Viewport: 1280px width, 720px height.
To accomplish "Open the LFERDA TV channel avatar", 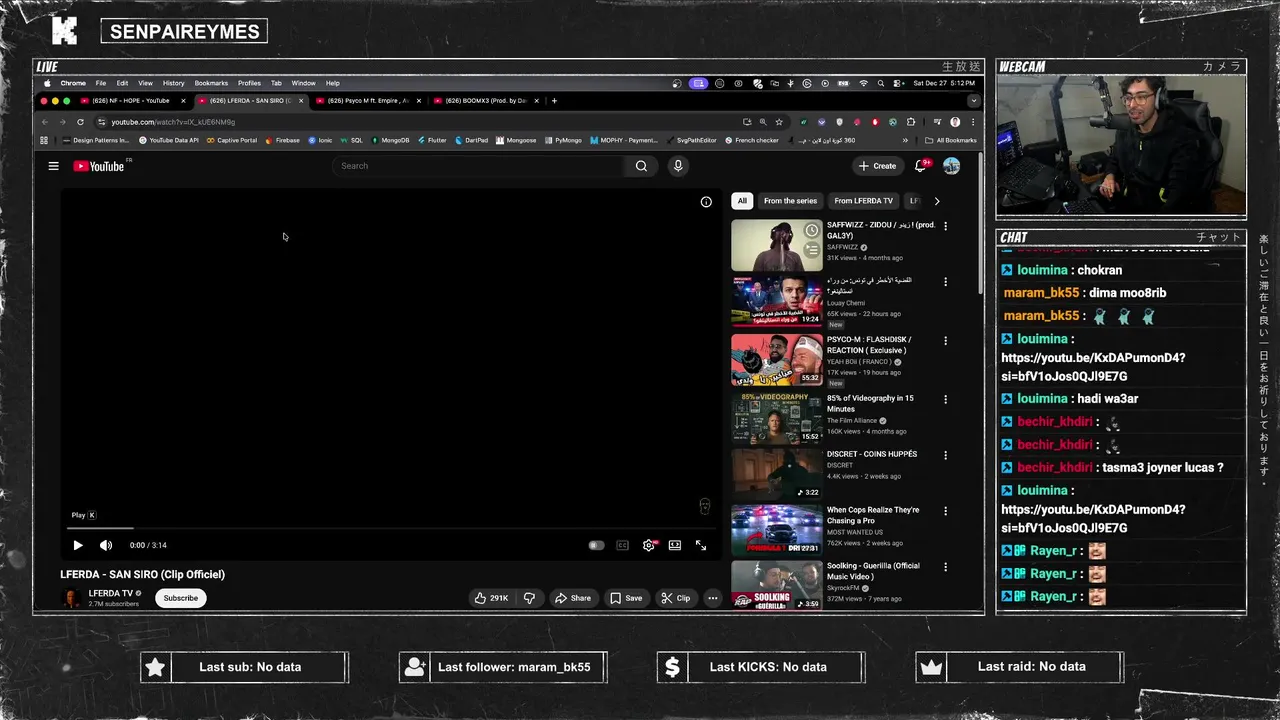I will coord(71,598).
